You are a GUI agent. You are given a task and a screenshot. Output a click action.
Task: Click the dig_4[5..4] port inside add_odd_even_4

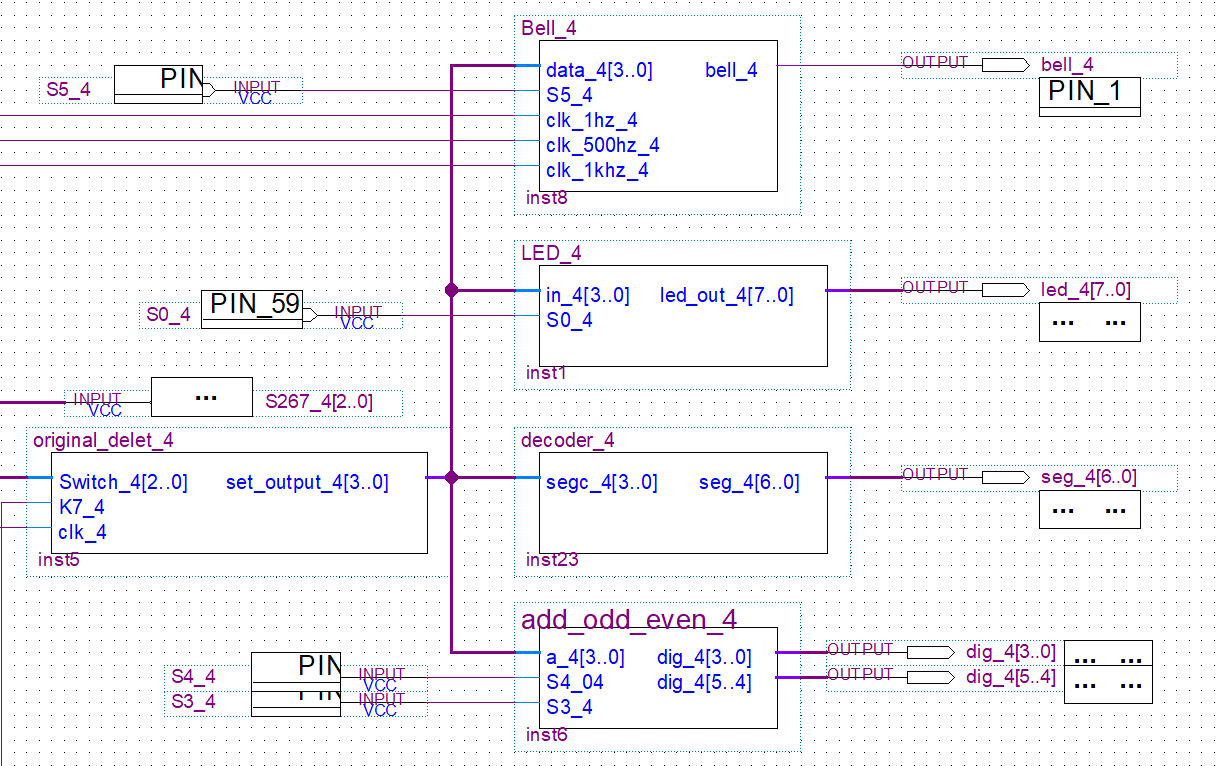click(704, 682)
